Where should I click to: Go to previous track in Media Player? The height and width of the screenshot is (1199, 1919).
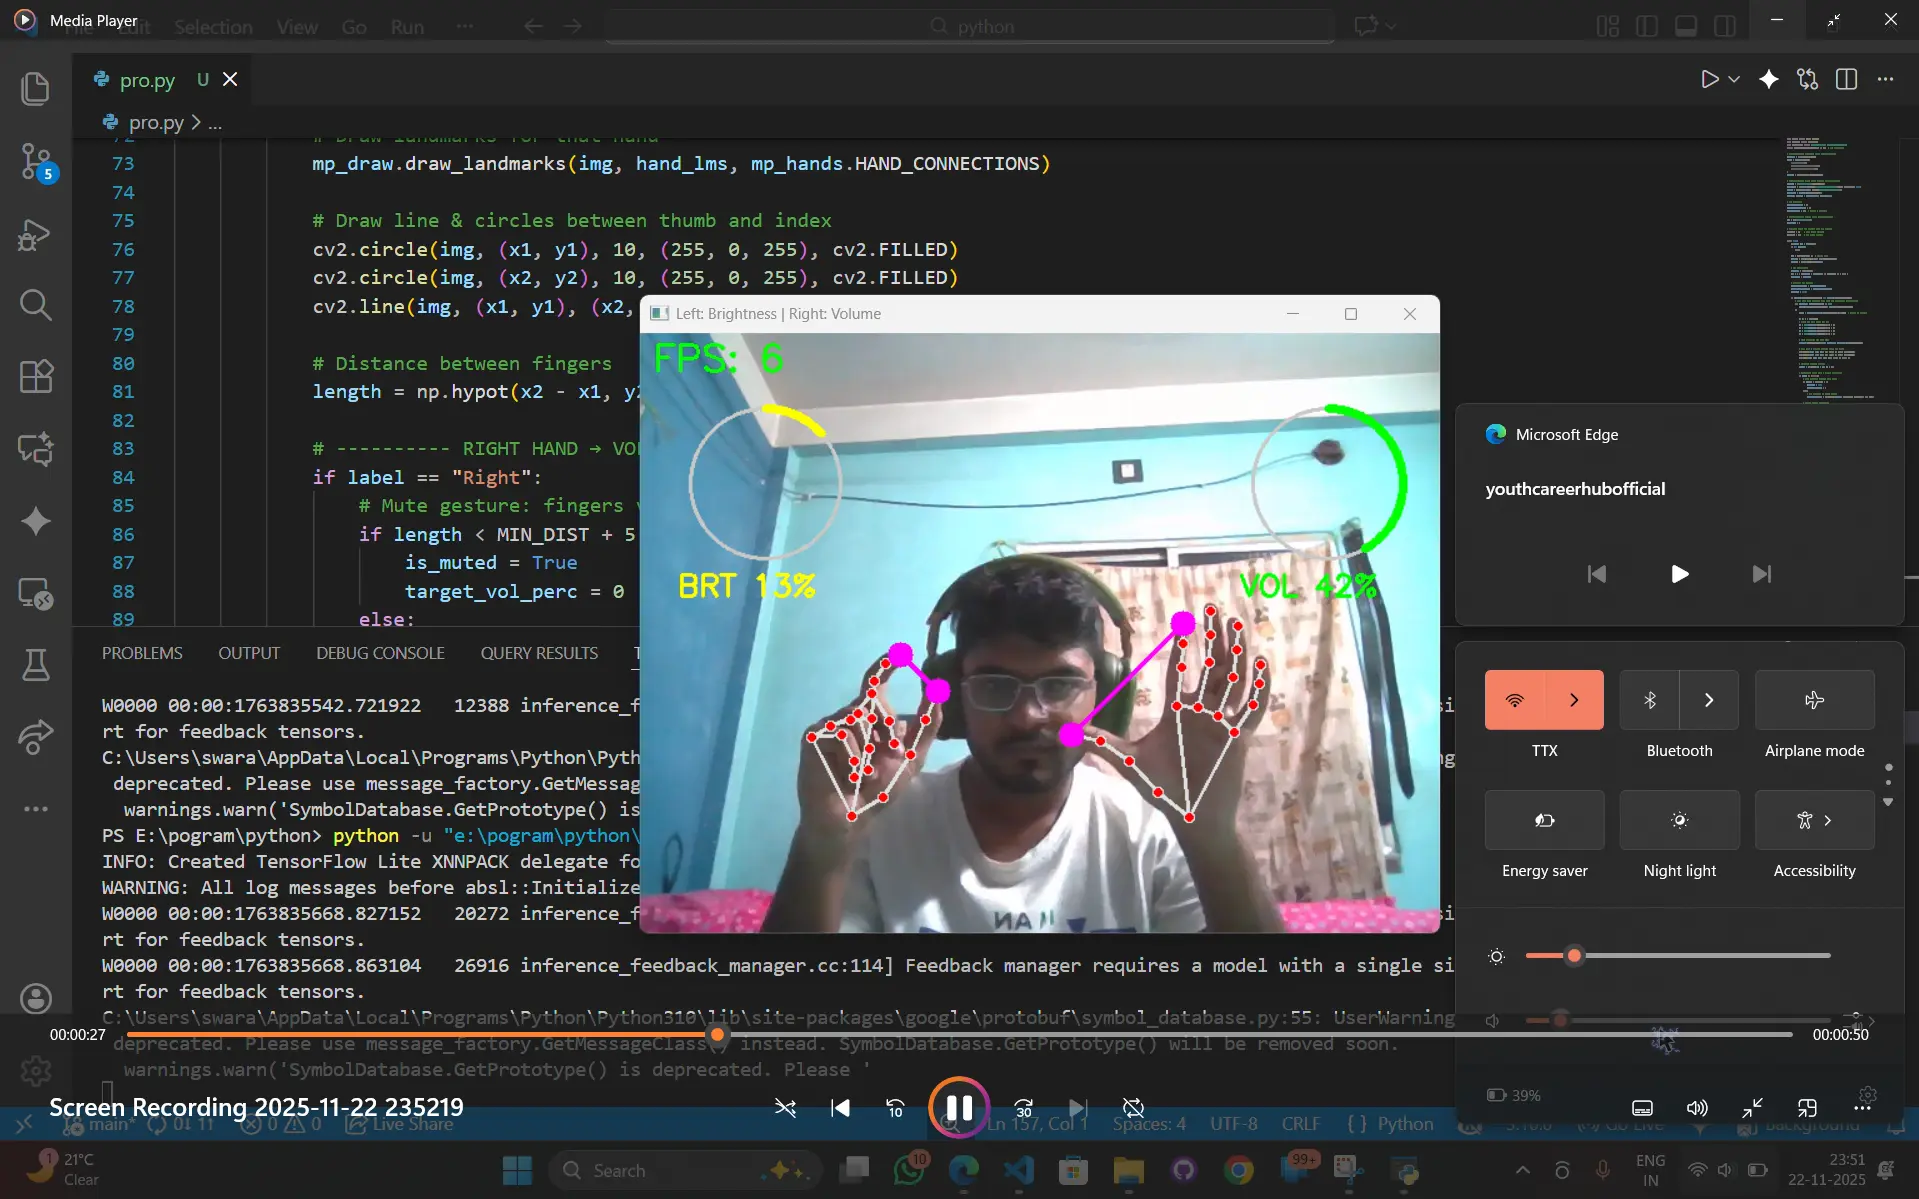pyautogui.click(x=840, y=1107)
